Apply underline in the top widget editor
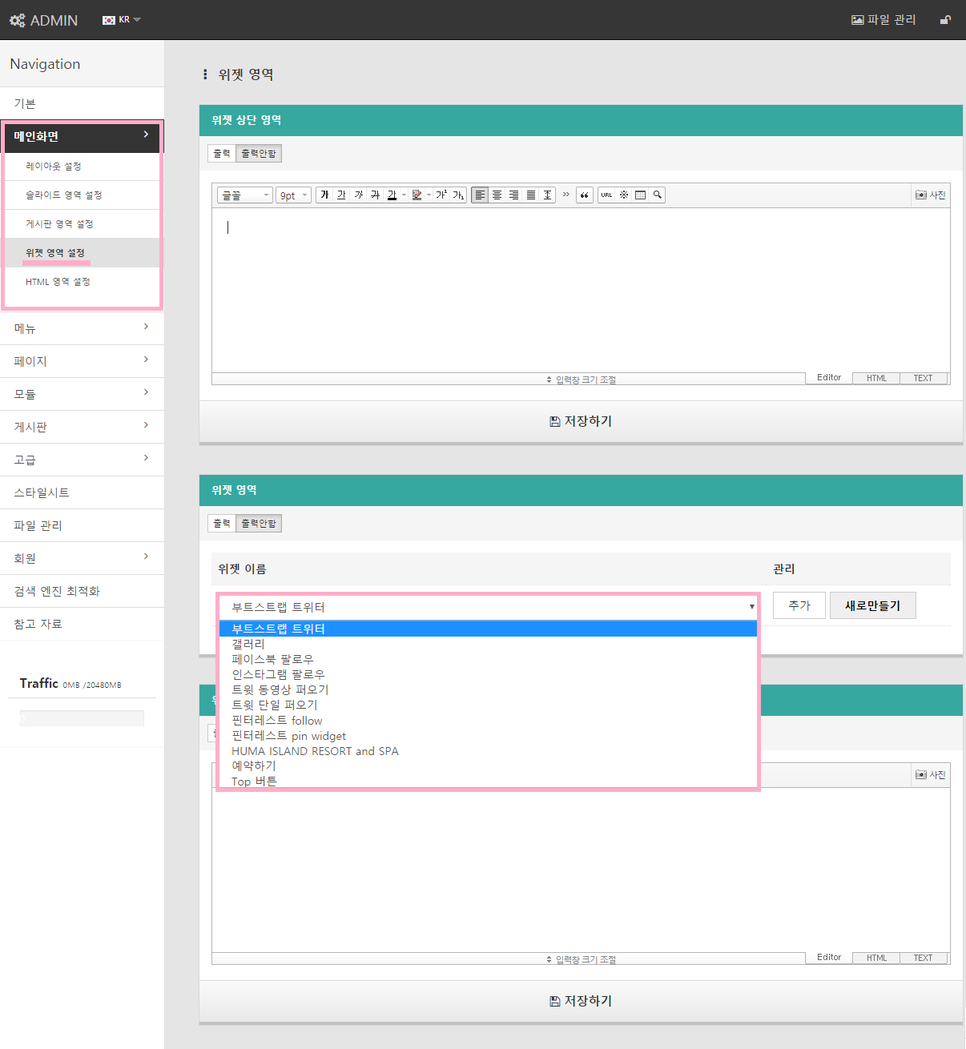This screenshot has width=966, height=1049. coord(341,195)
